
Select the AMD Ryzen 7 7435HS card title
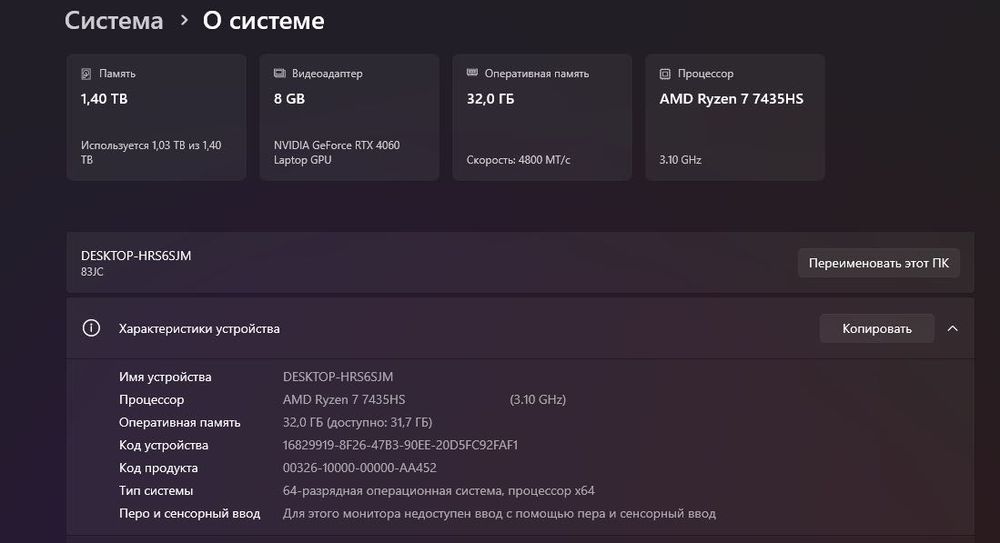tap(731, 99)
